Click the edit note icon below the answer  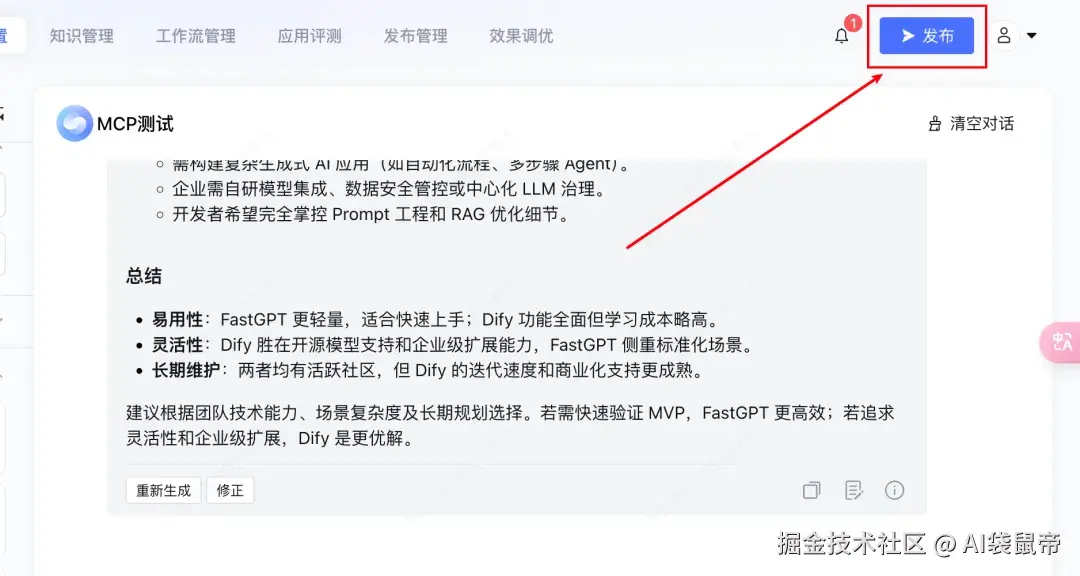tap(853, 491)
